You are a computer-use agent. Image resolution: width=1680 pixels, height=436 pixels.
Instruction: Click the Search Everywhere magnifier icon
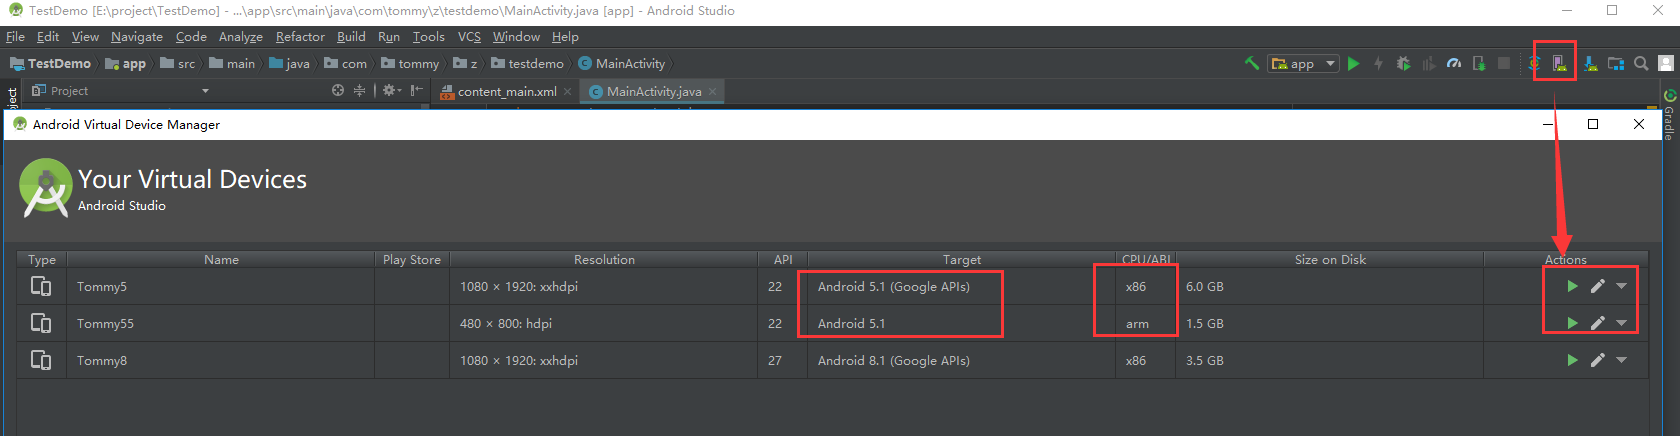click(x=1641, y=63)
